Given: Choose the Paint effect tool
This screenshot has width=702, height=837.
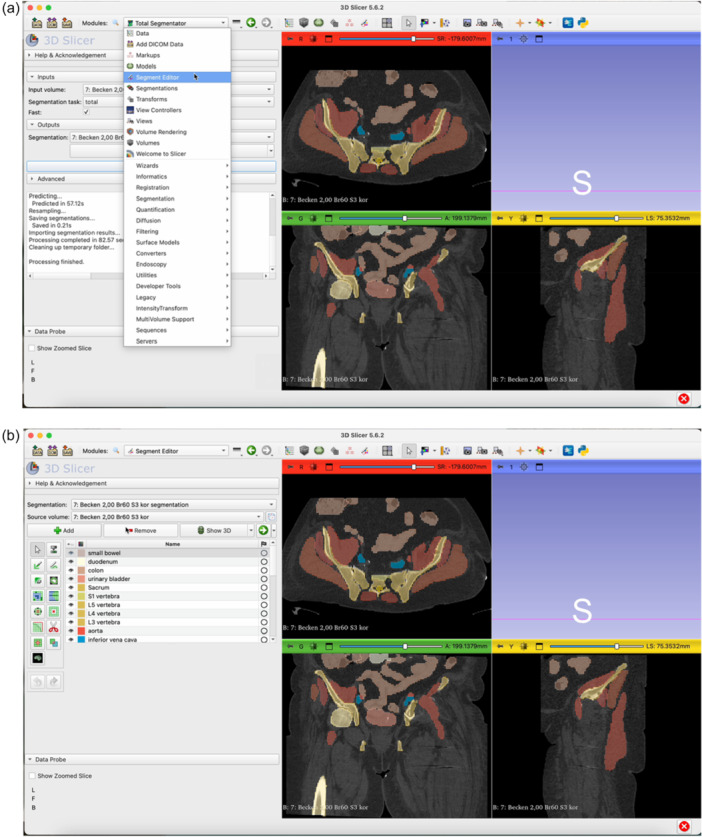Looking at the screenshot, I should pyautogui.click(x=37, y=565).
